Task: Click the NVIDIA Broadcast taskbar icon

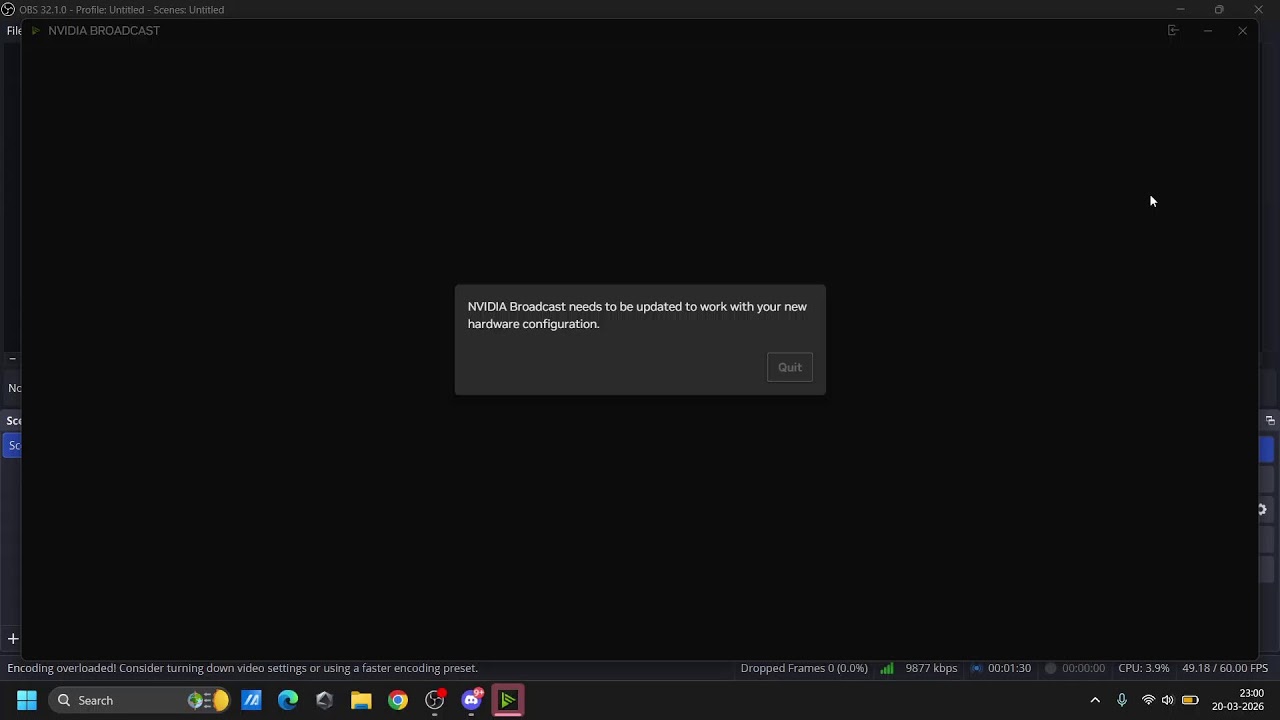Action: tap(508, 700)
